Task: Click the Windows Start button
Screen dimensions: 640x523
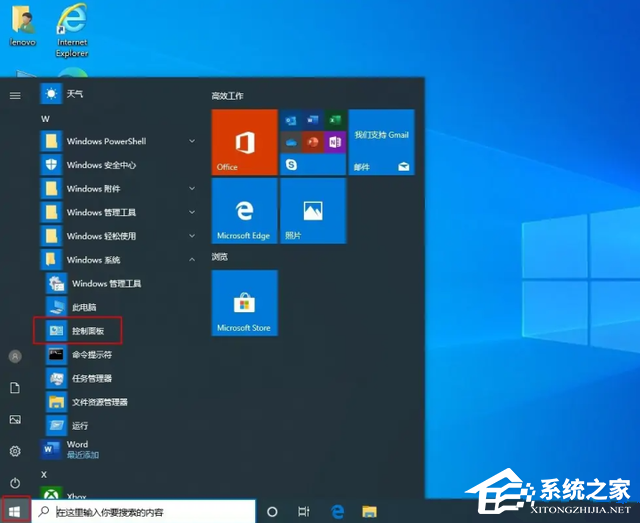Action: 15,511
